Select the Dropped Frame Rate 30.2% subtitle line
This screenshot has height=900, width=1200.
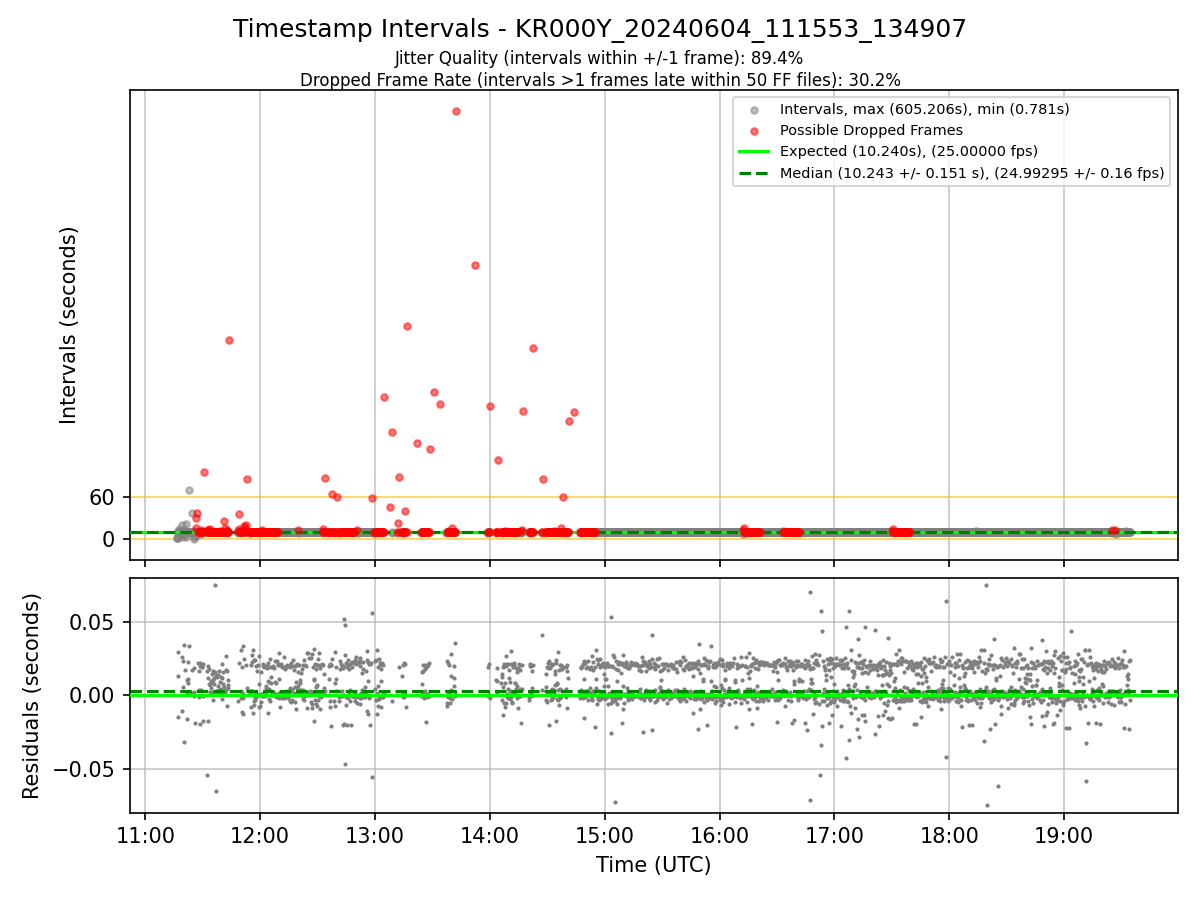pyautogui.click(x=600, y=80)
